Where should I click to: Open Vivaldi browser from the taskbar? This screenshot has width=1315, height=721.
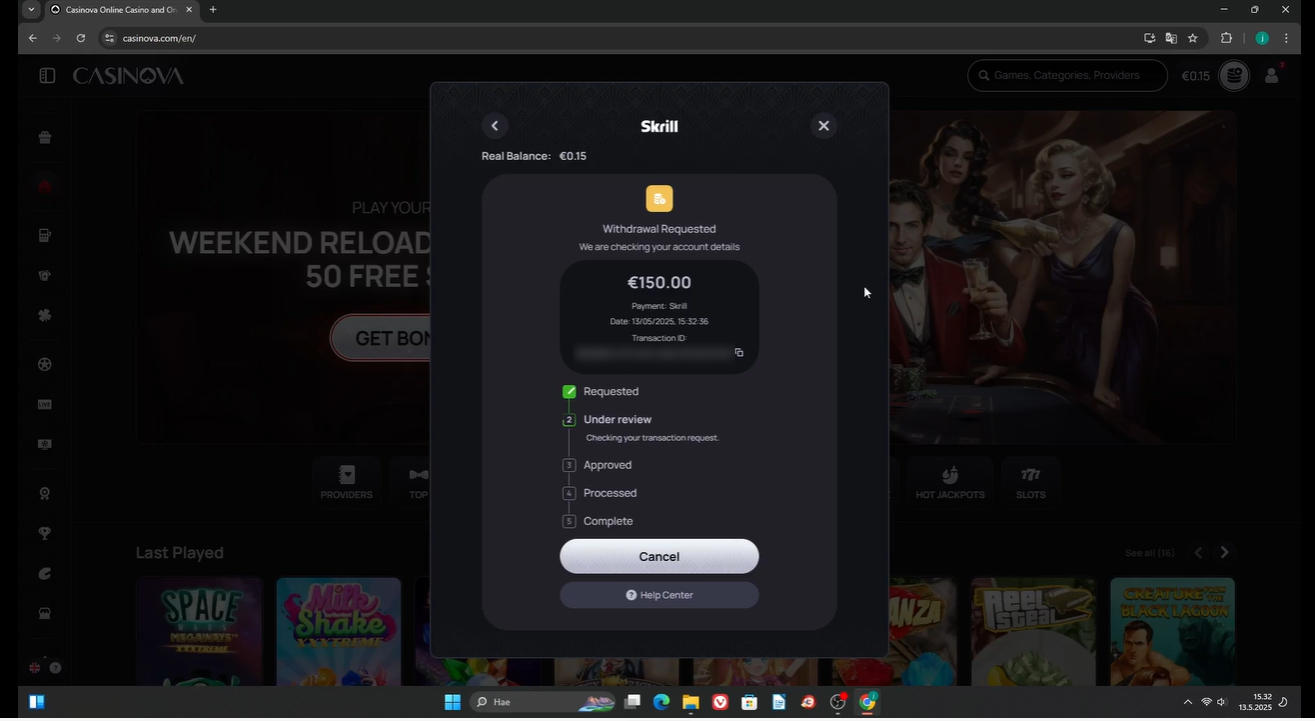click(720, 702)
